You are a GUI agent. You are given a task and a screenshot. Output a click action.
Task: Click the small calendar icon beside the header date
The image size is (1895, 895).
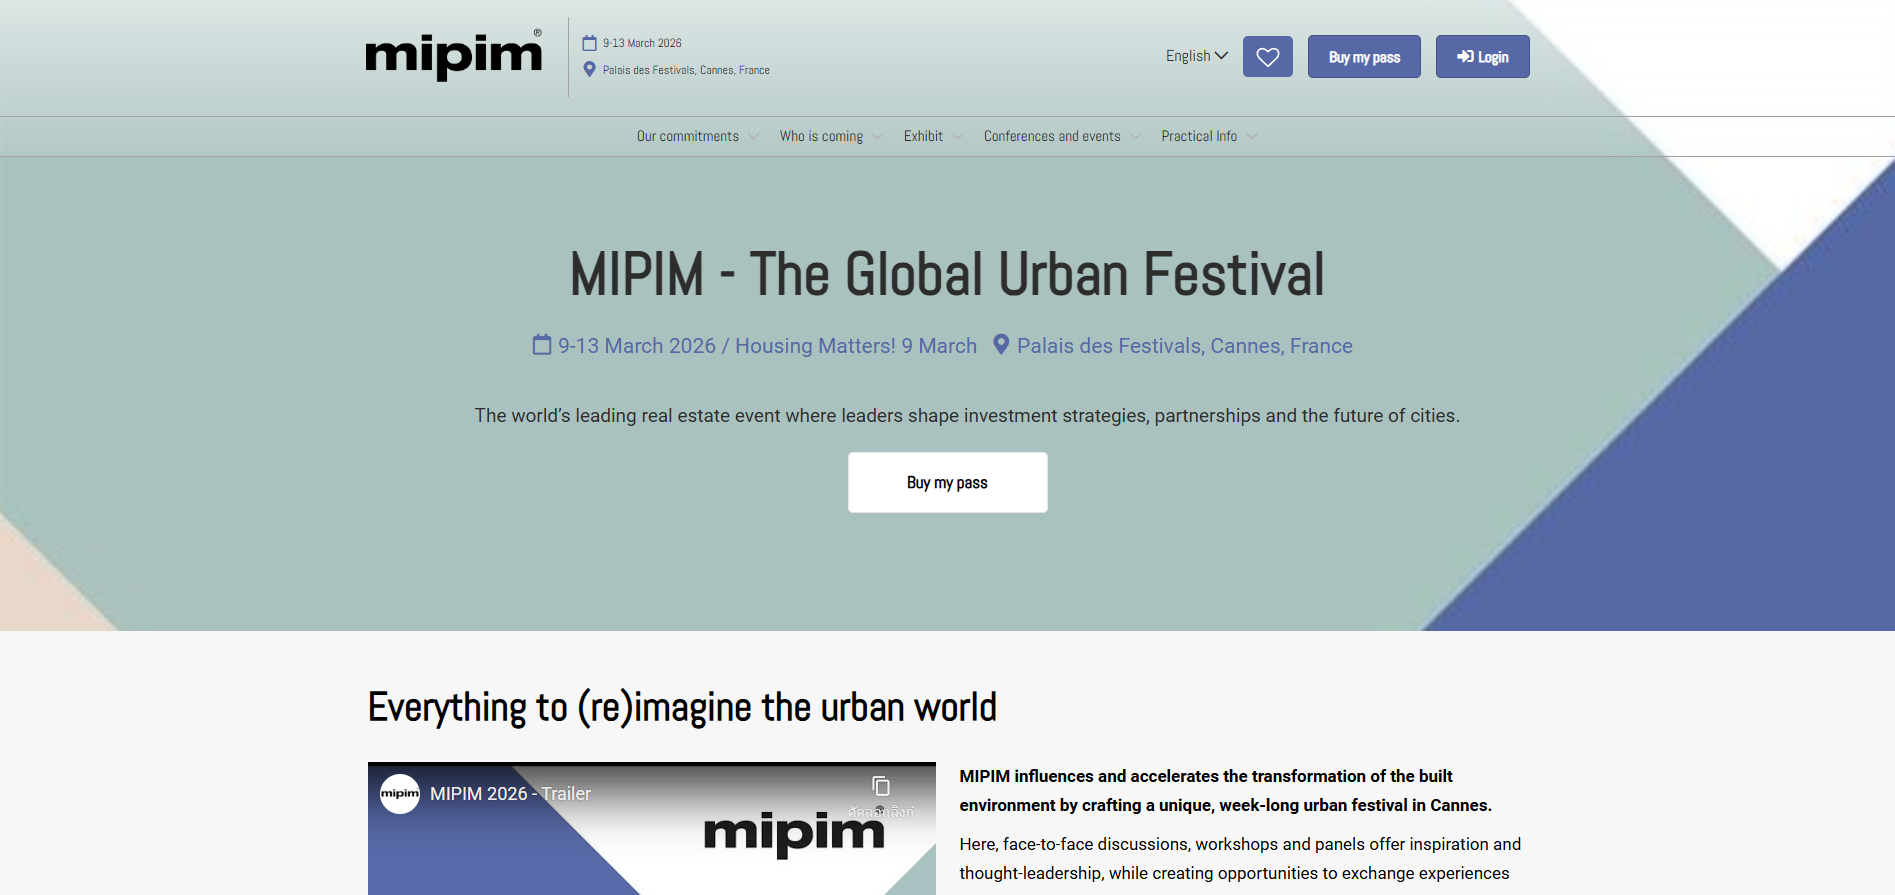[x=590, y=43]
